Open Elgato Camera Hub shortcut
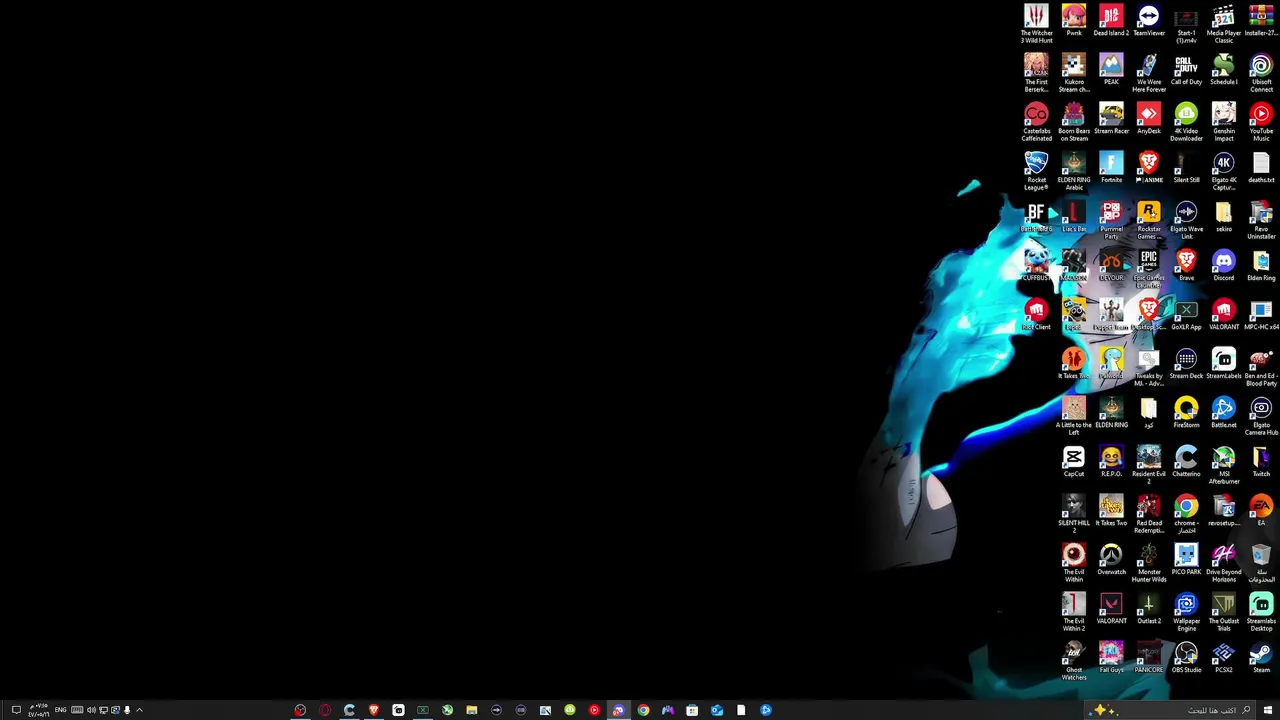 point(1261,415)
